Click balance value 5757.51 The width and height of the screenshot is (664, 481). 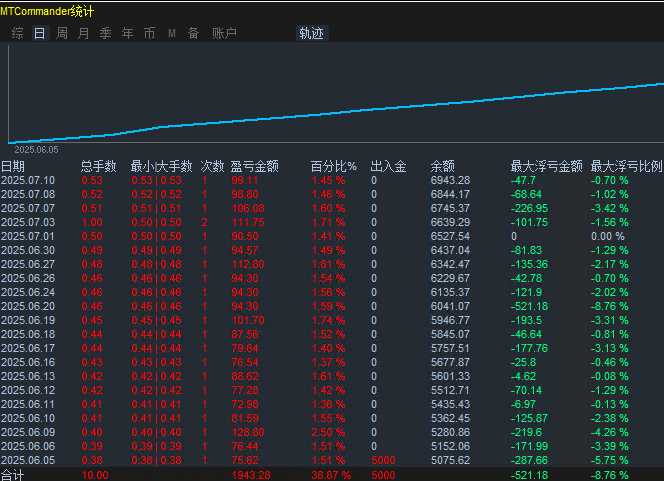451,348
